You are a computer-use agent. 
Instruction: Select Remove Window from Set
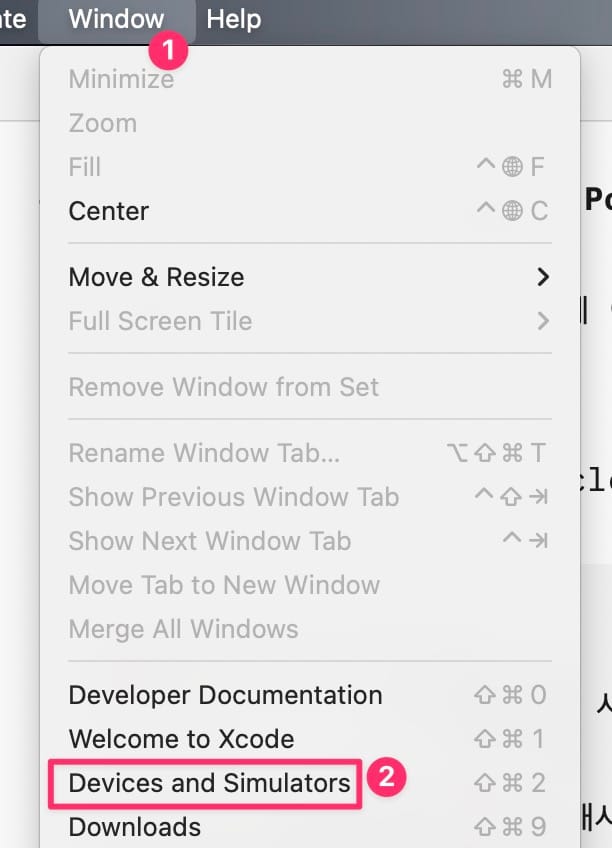309,387
